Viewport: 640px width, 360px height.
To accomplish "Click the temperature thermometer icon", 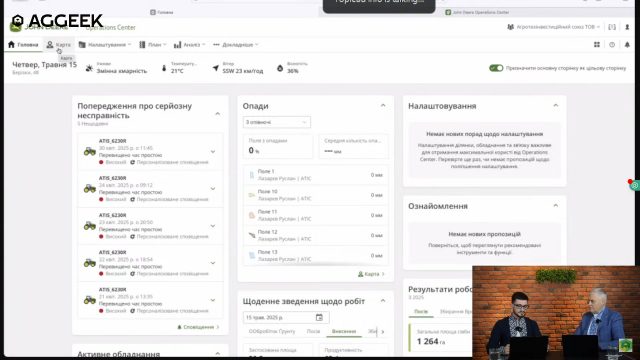I will [x=164, y=68].
